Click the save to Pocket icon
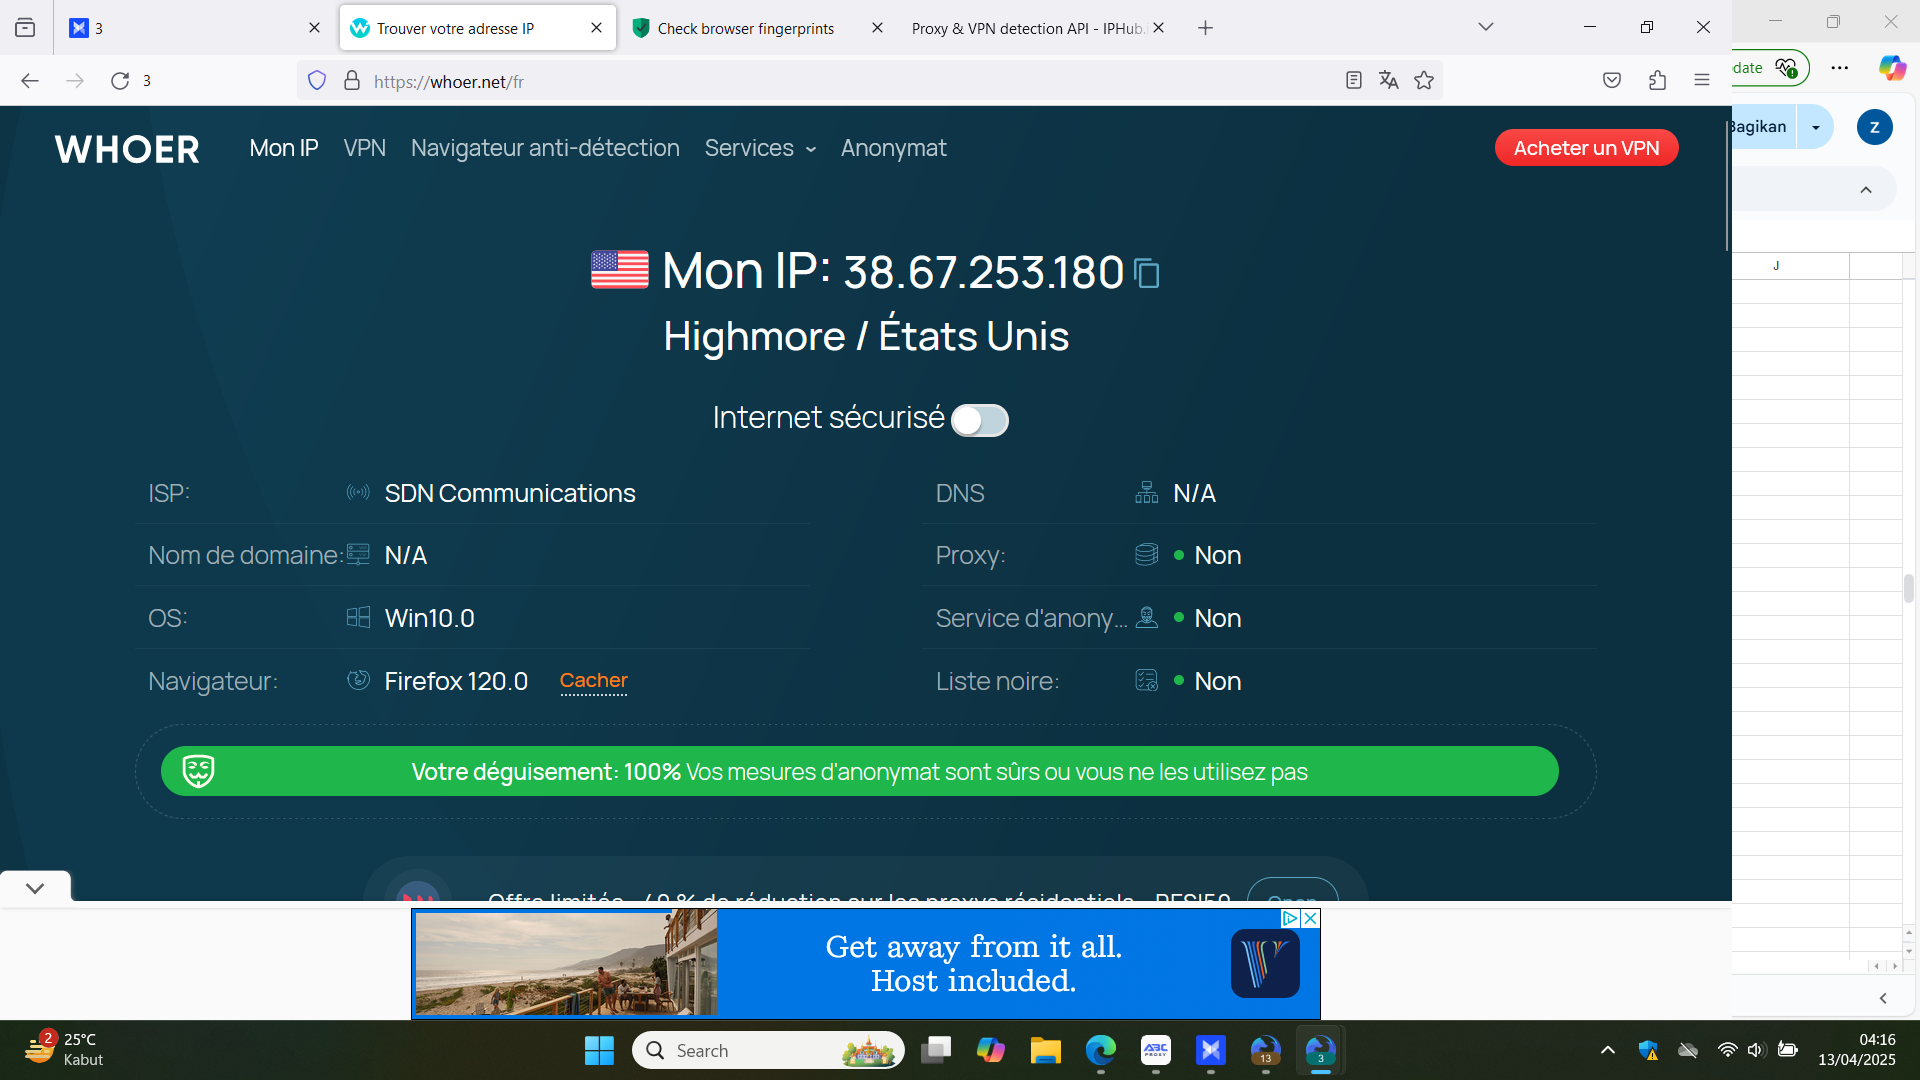This screenshot has width=1920, height=1080. (x=1612, y=81)
